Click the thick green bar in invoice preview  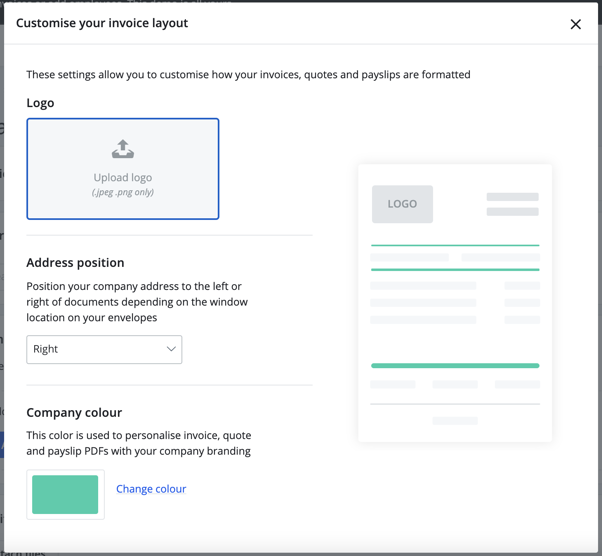[x=455, y=366]
